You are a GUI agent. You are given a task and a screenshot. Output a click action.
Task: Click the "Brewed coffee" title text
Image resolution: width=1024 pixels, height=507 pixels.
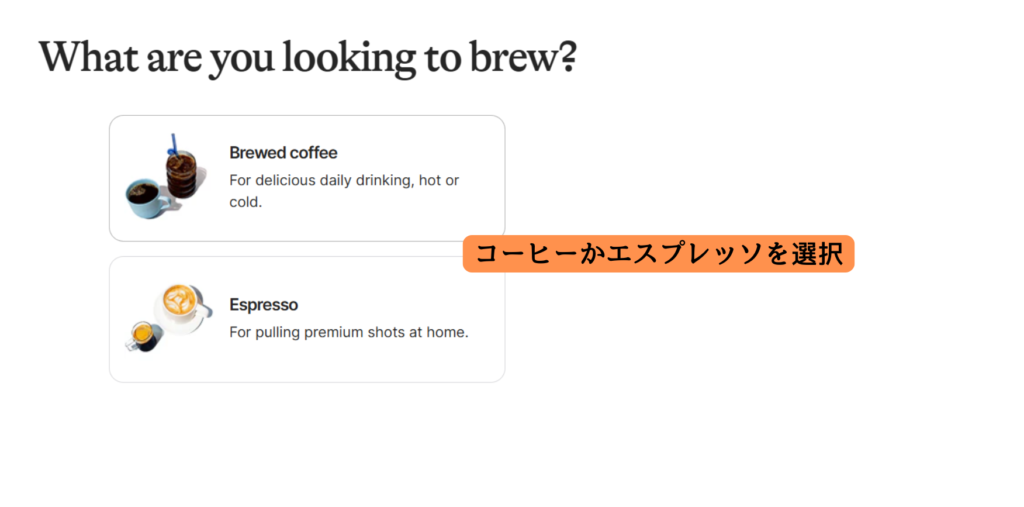[283, 153]
